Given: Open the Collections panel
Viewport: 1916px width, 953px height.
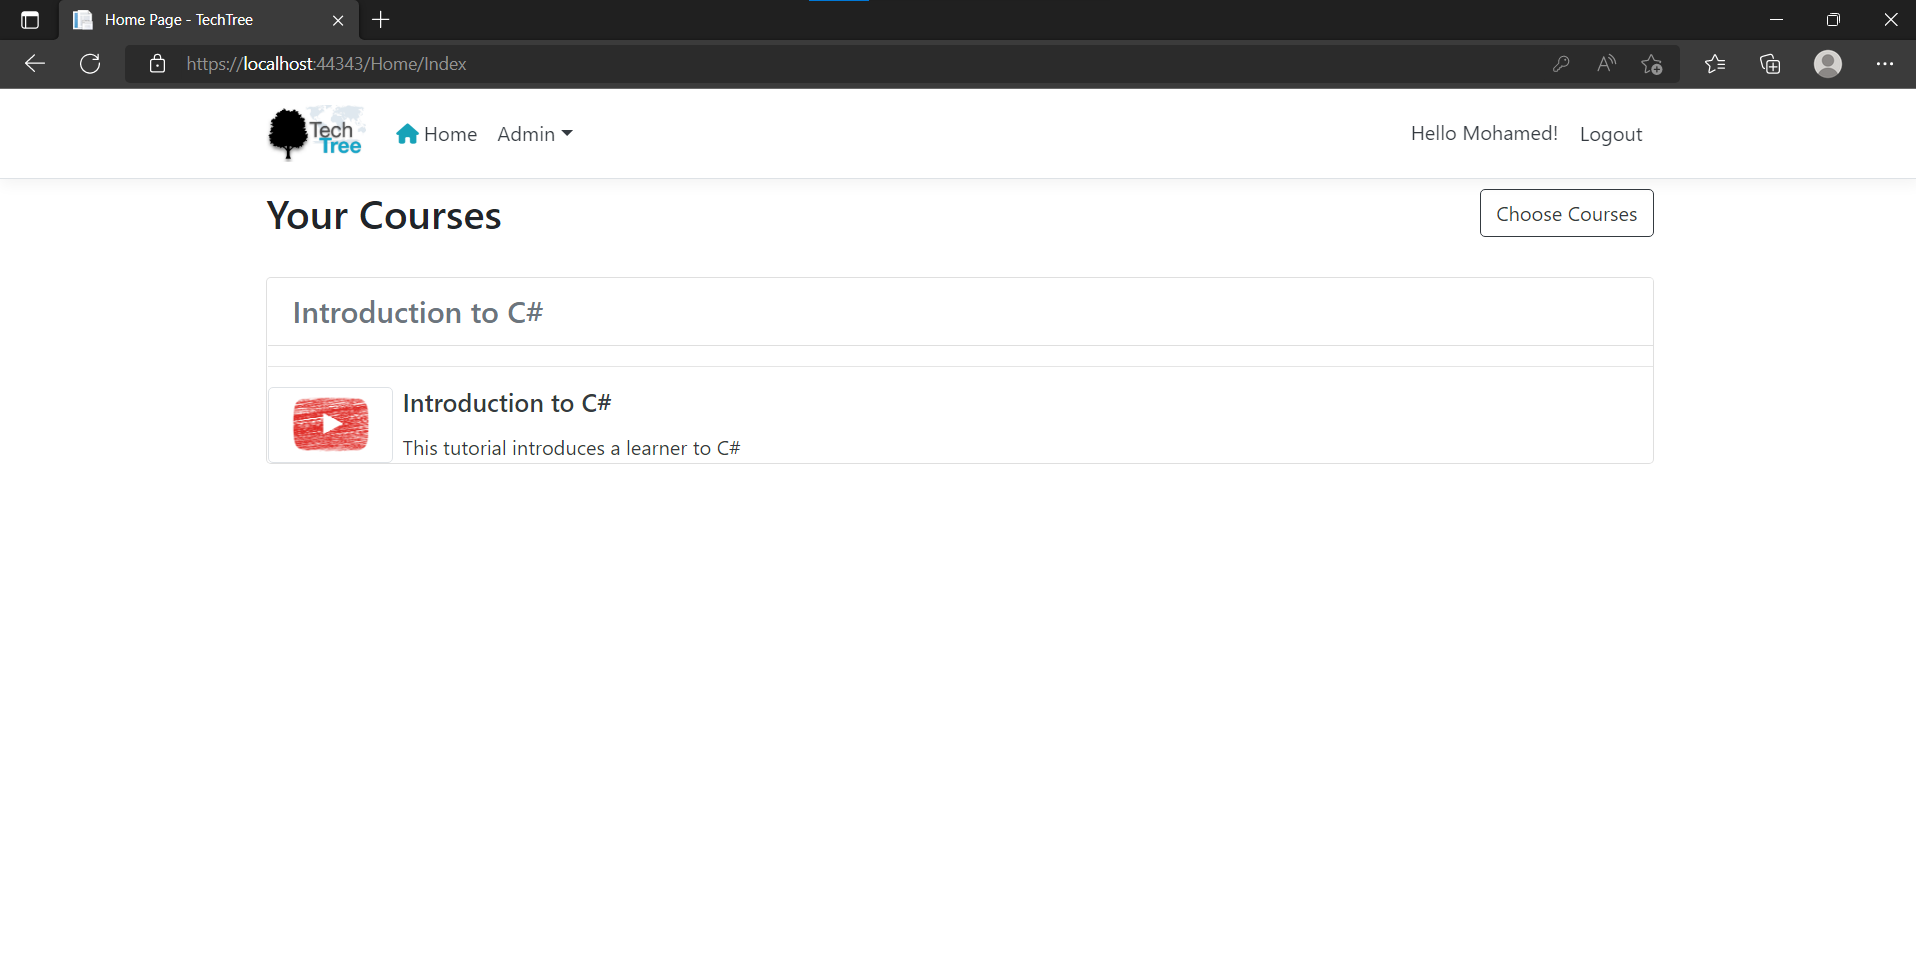Looking at the screenshot, I should (1770, 63).
